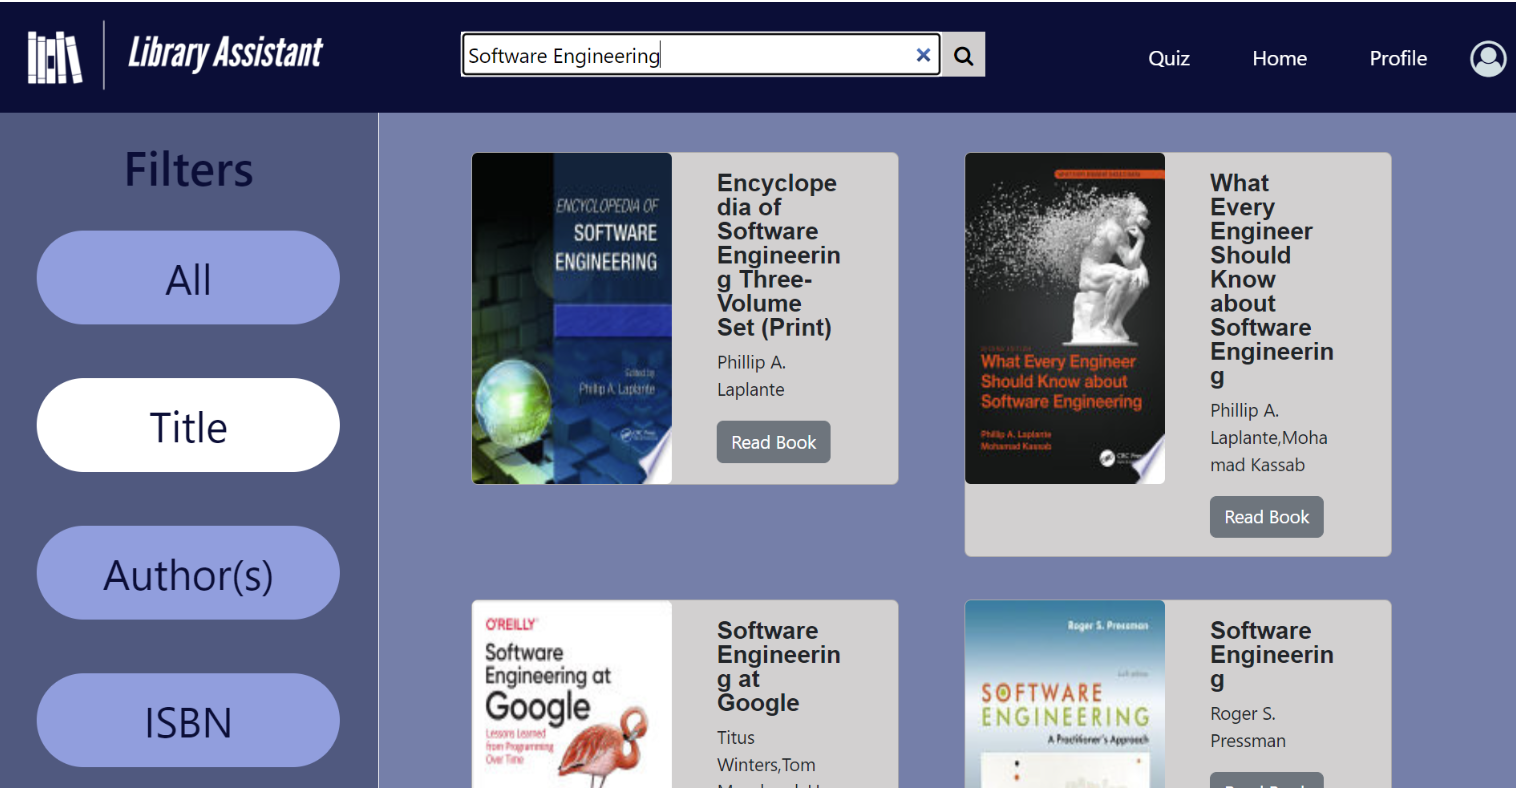Screen dimensions: 1516x790
Task: Click author Titus Winters text
Action: [x=766, y=751]
